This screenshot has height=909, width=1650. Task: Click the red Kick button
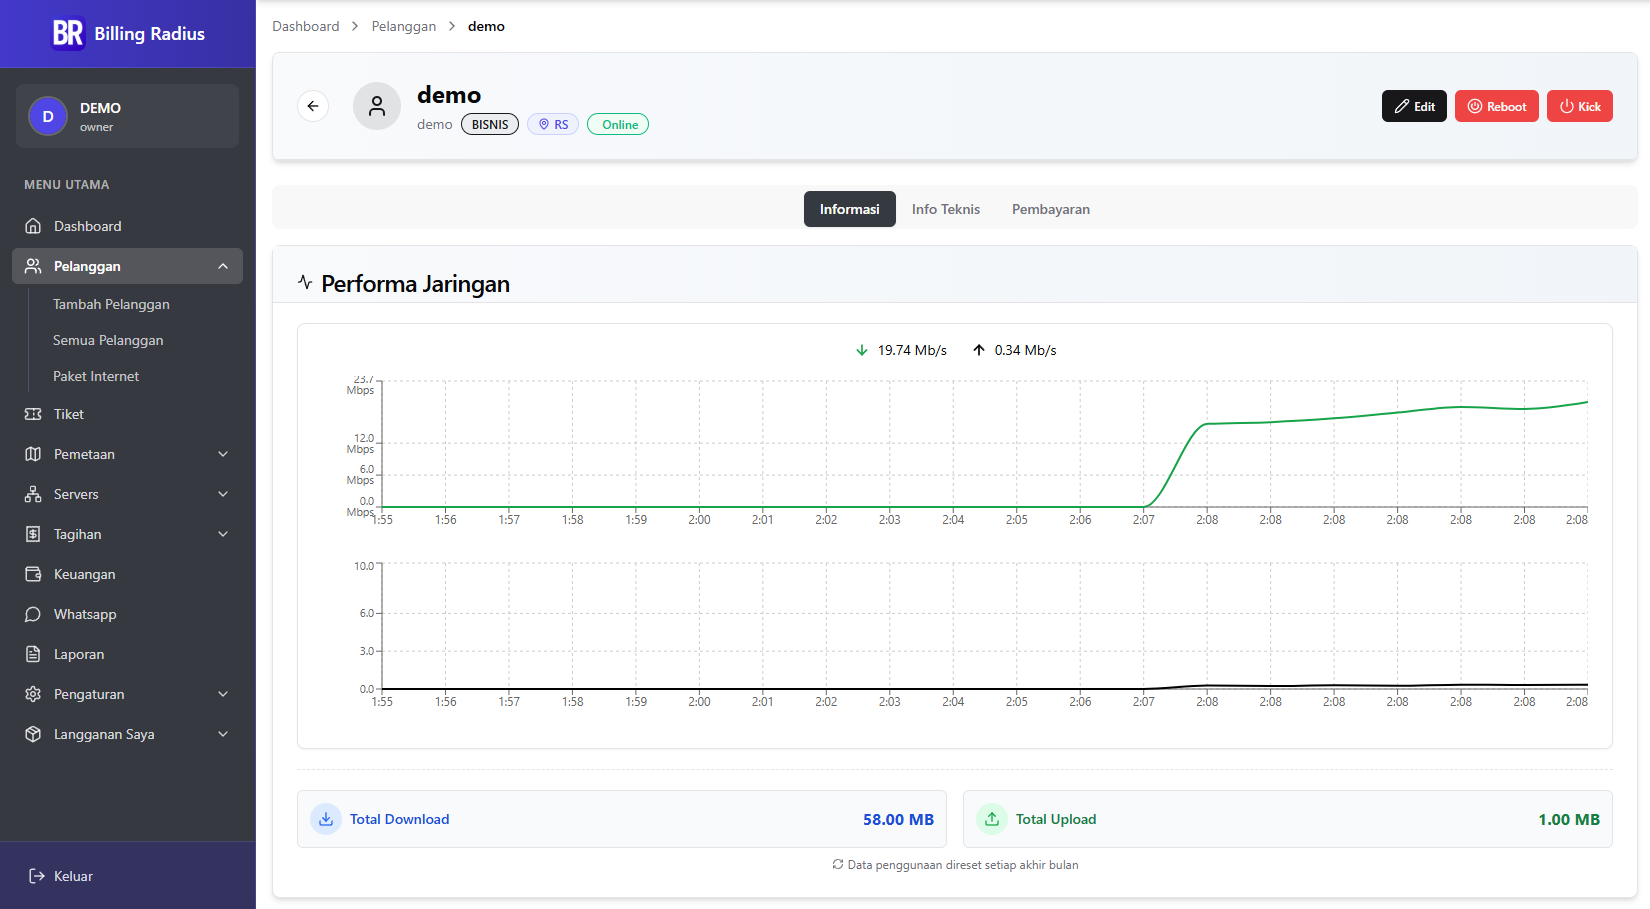1580,106
